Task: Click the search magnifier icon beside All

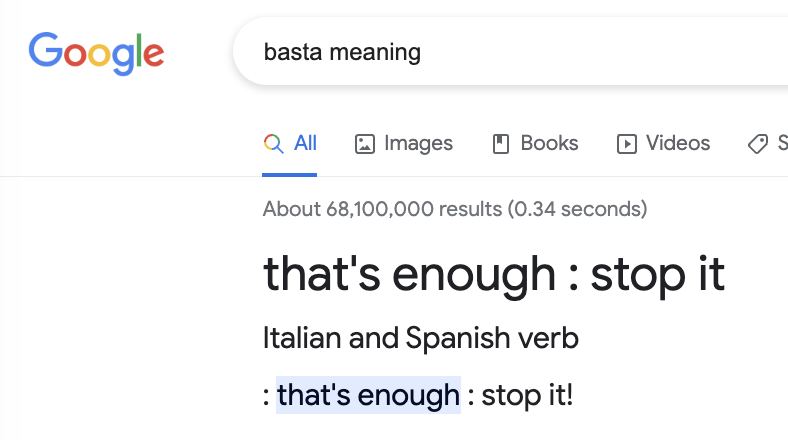Action: (x=273, y=144)
